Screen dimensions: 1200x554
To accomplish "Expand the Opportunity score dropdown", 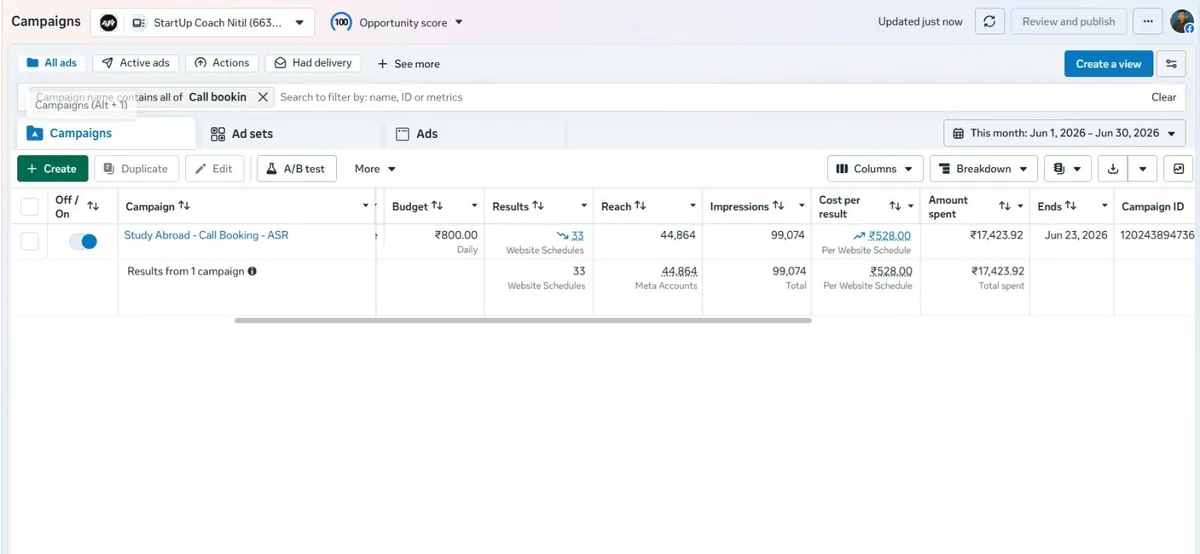I will [459, 22].
